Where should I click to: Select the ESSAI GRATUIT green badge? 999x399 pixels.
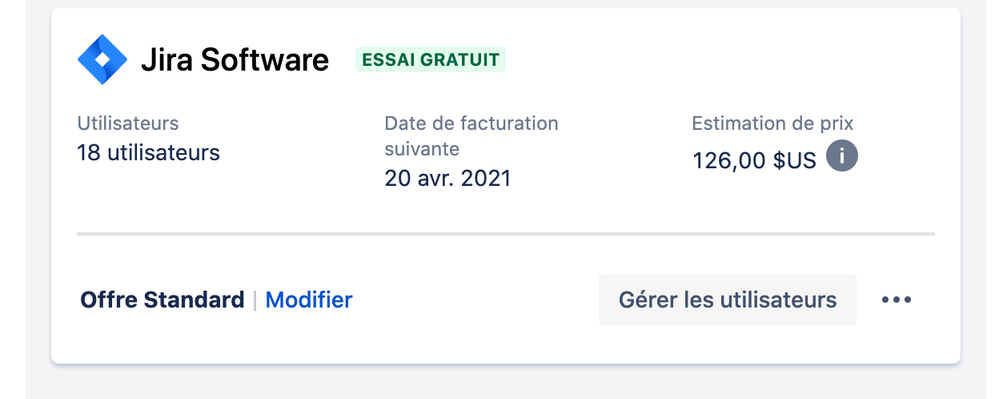431,60
